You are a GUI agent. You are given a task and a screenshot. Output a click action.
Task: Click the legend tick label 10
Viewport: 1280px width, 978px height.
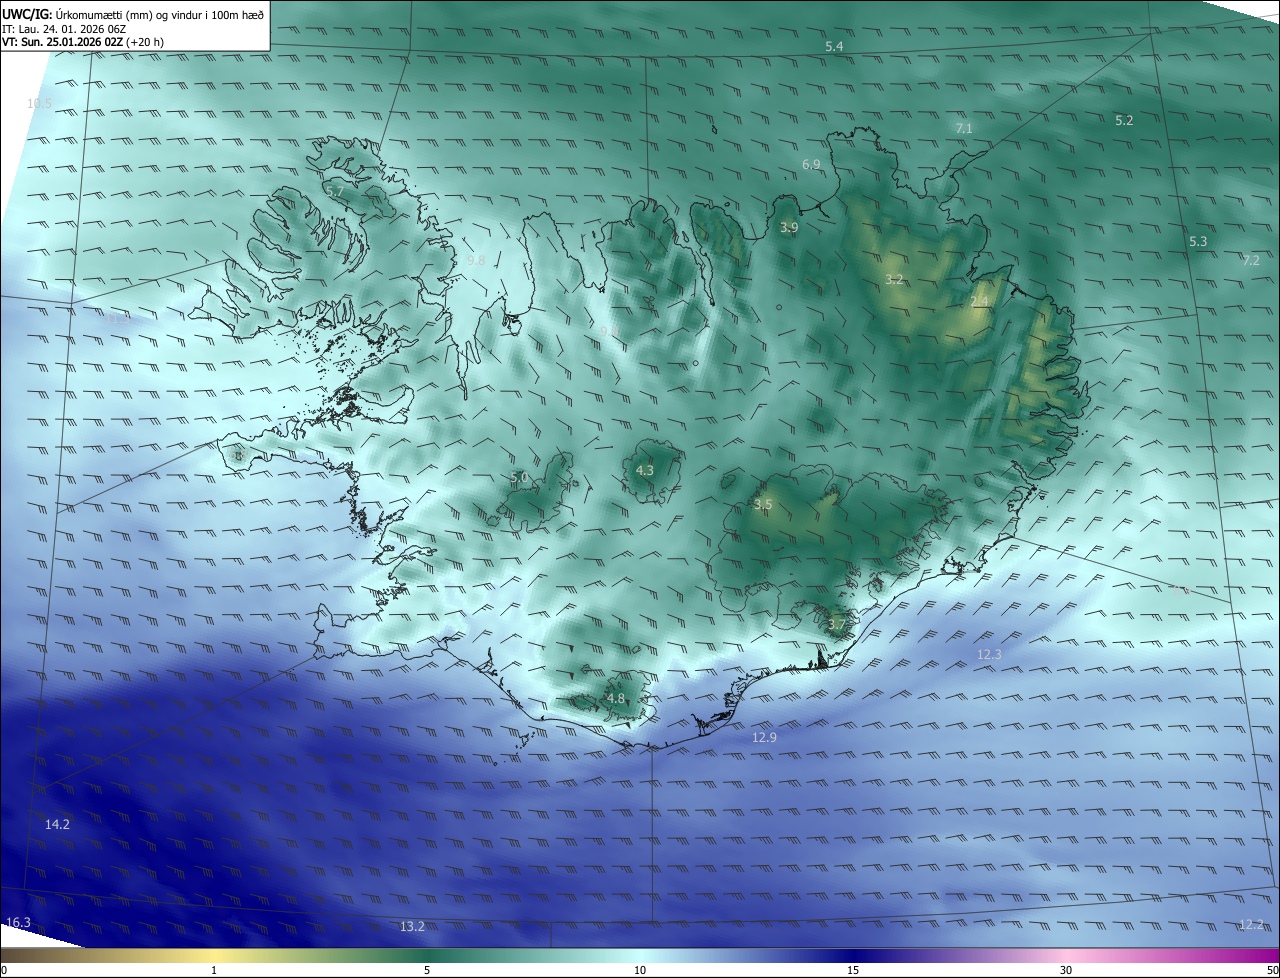640,970
